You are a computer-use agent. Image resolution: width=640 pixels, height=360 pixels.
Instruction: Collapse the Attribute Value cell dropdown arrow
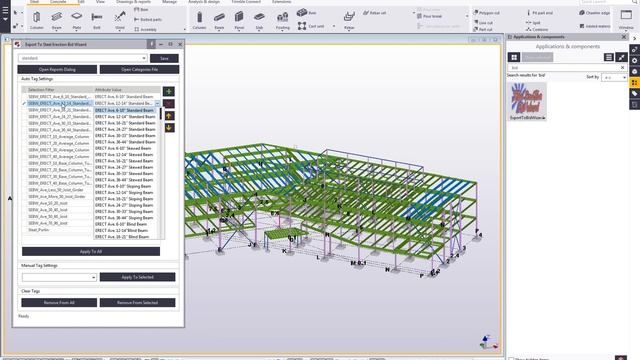[157, 104]
